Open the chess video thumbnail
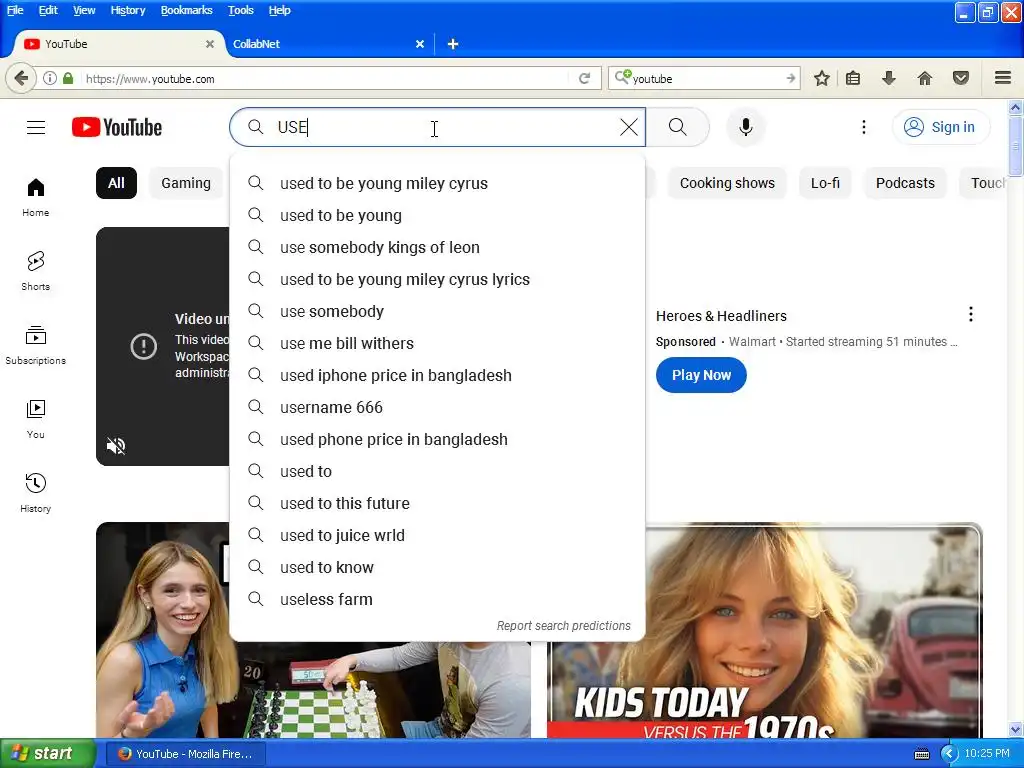 313,690
